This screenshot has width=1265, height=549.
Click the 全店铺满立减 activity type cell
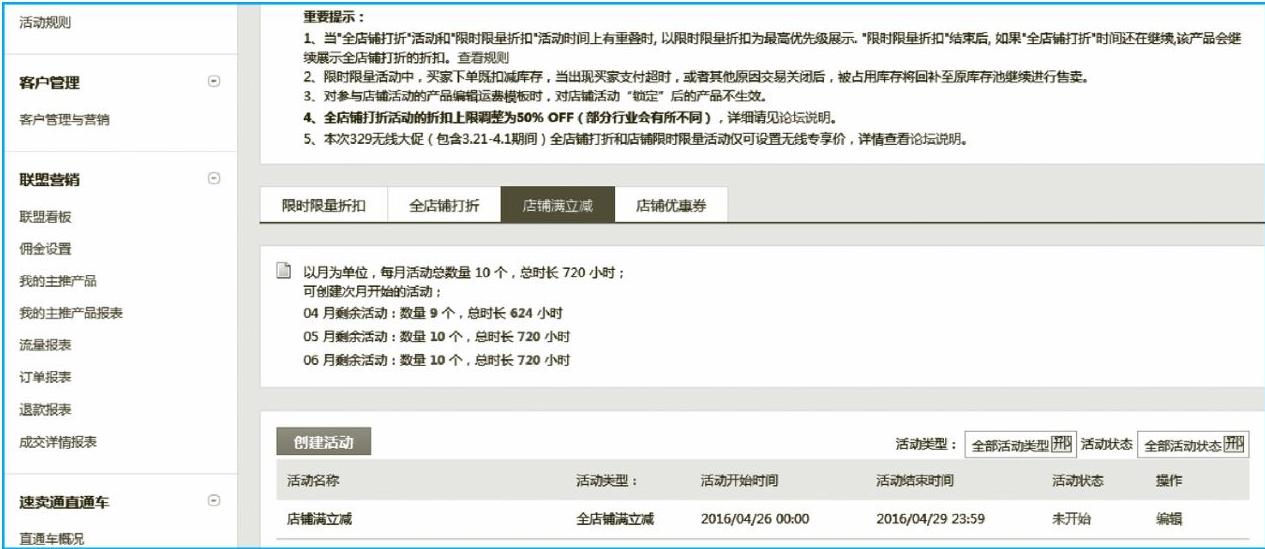(x=615, y=519)
